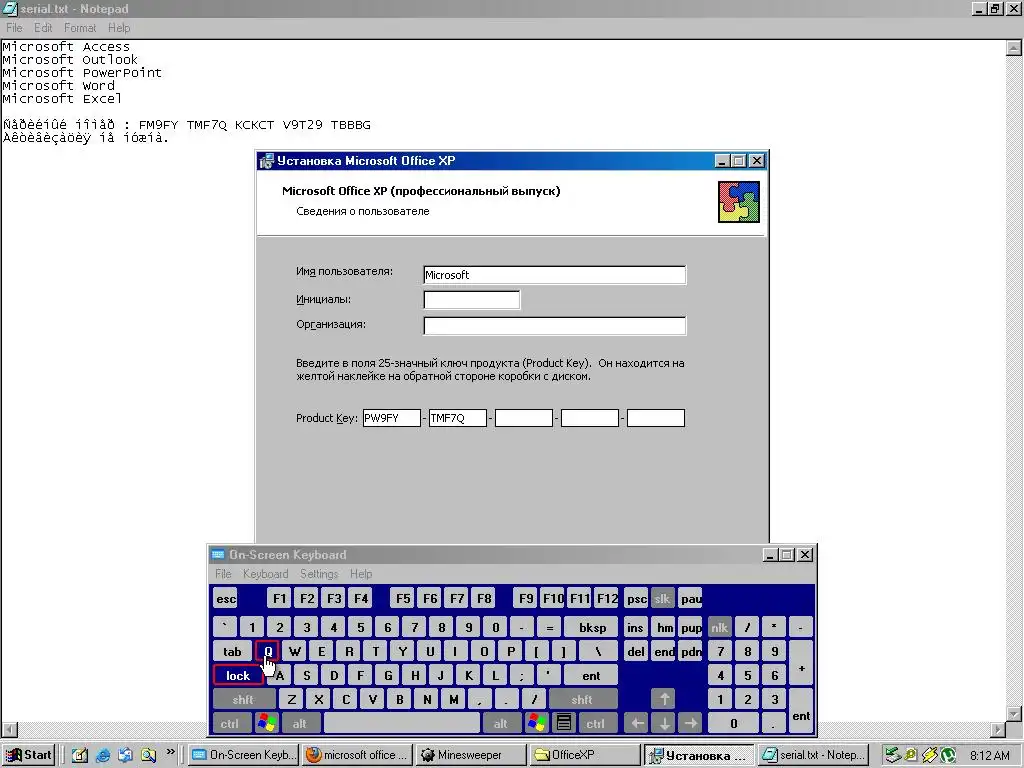Click the Q key on the On-Screen Keyboard
1024x768 pixels.
click(268, 651)
